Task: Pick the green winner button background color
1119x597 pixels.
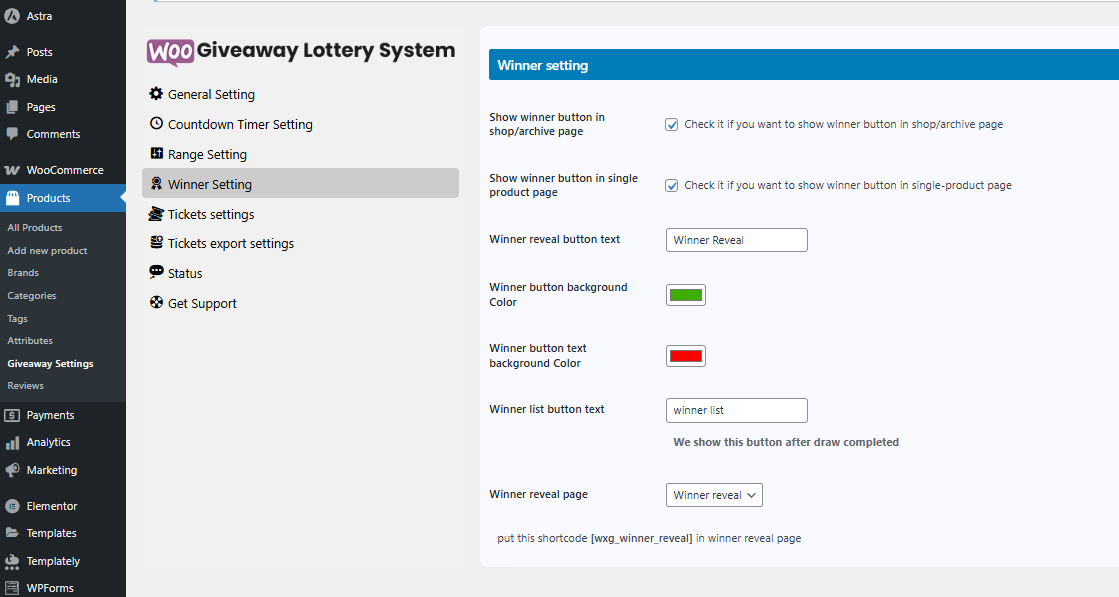Action: (686, 295)
